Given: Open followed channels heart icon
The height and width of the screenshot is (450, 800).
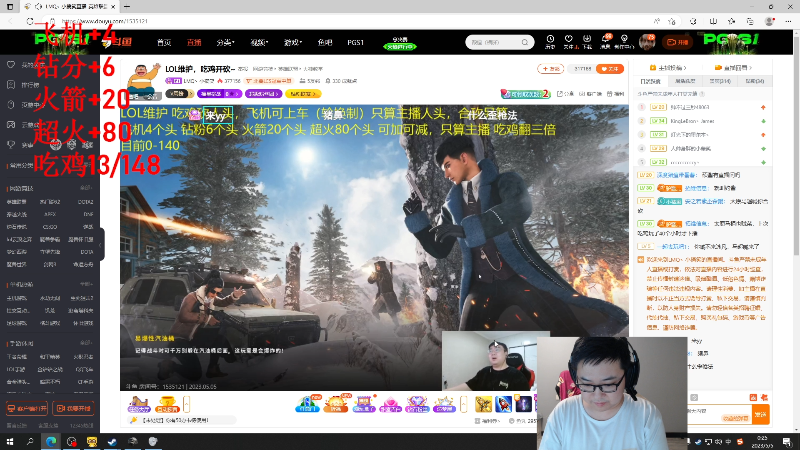Looking at the screenshot, I should coord(568,42).
